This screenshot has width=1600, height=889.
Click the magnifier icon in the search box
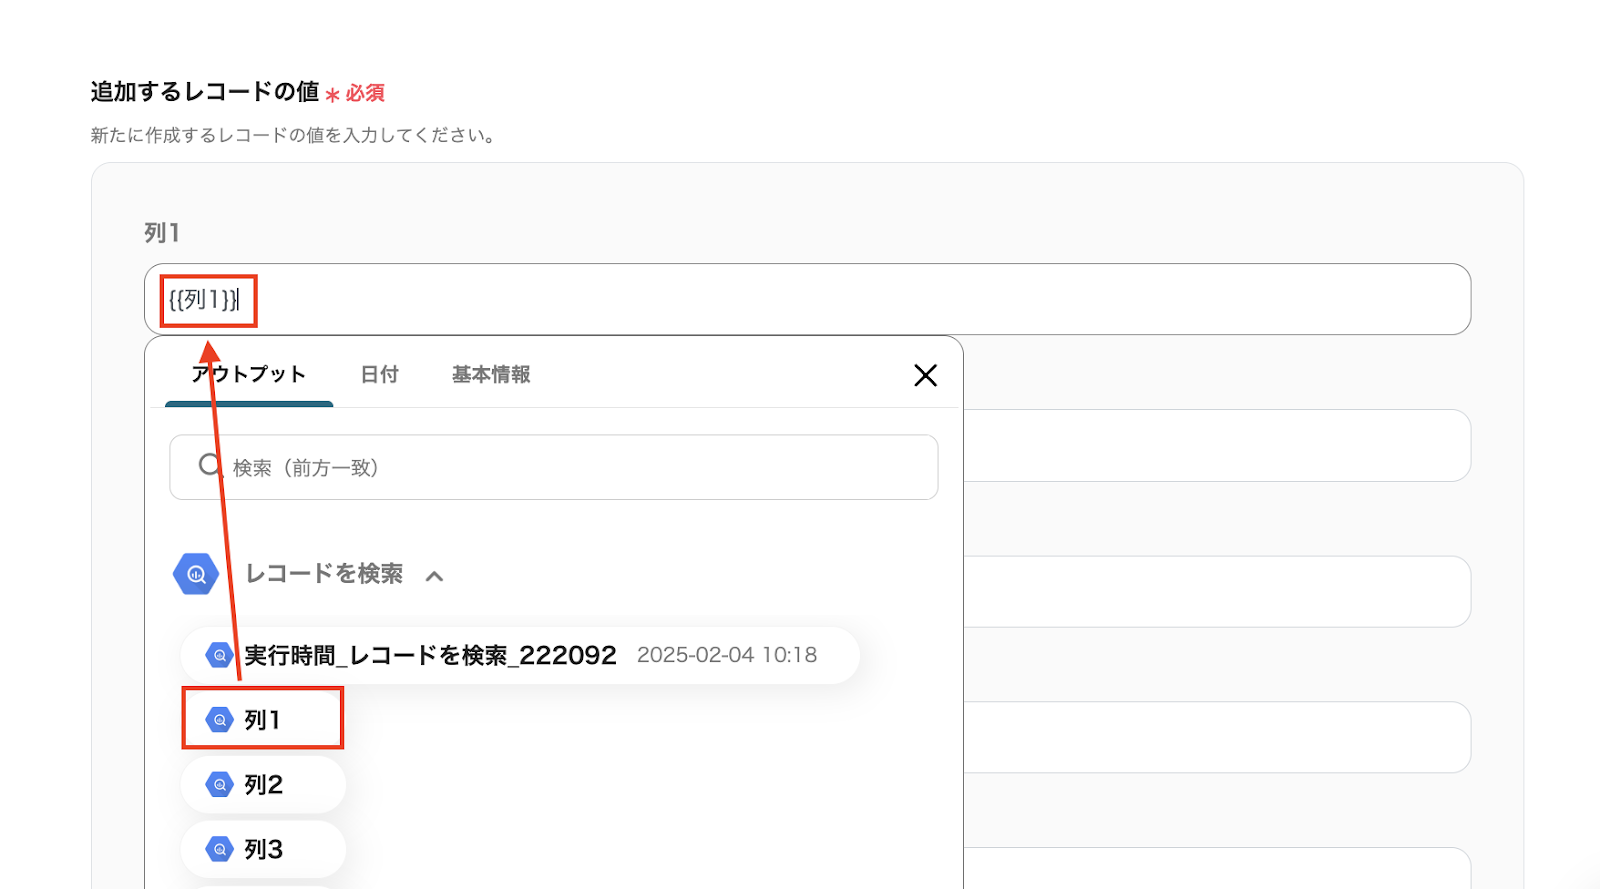click(x=209, y=465)
